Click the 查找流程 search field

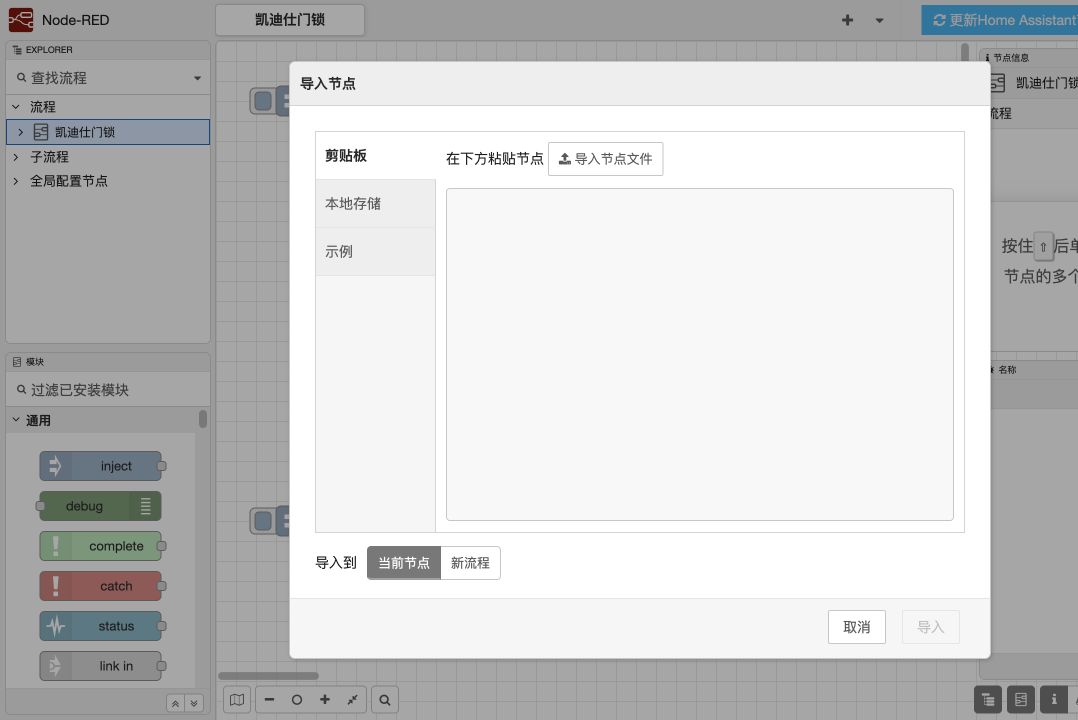(109, 78)
